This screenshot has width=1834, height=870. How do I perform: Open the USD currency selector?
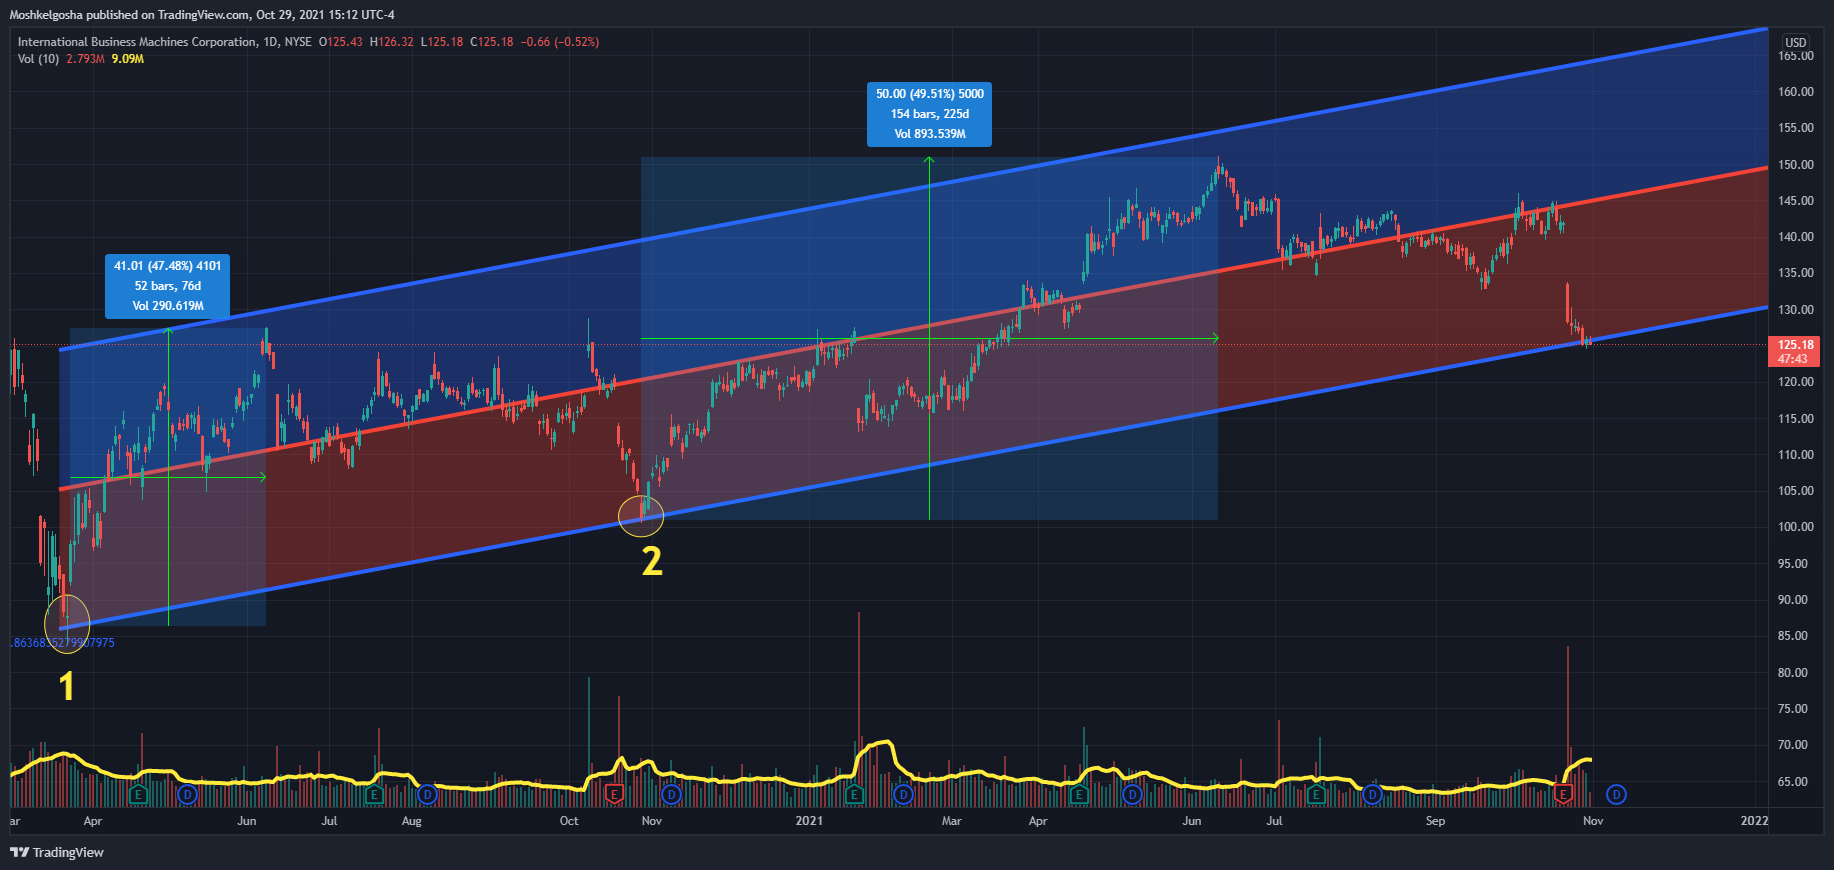coord(1796,42)
